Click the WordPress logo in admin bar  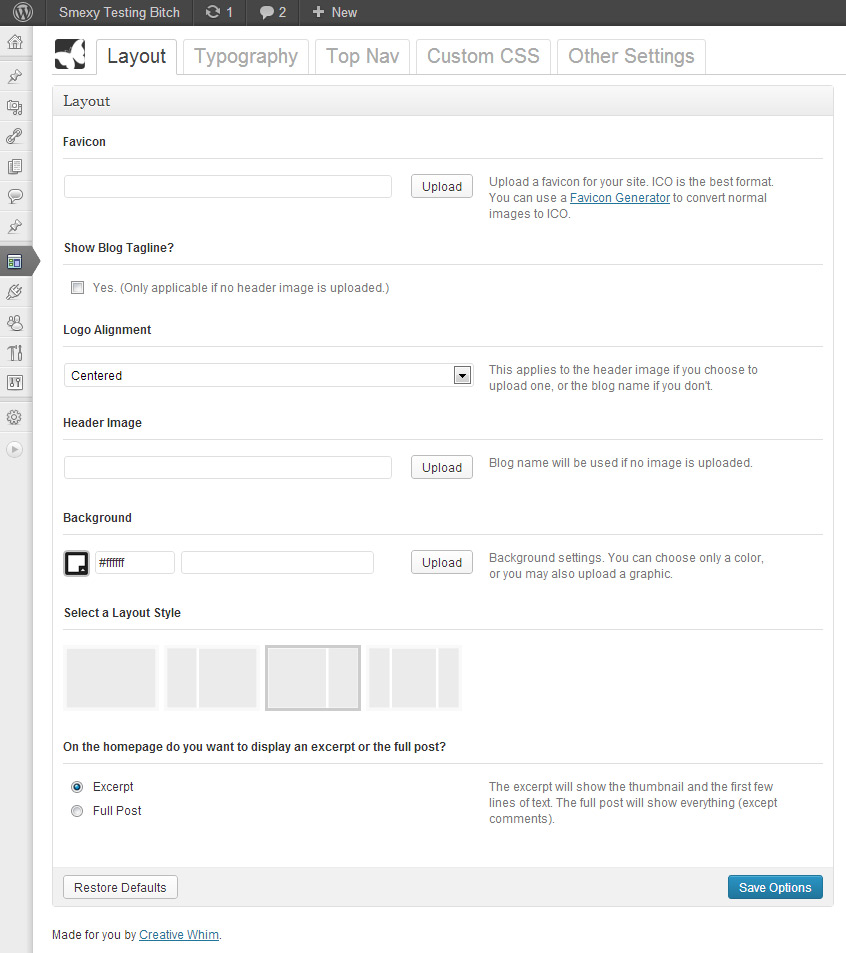(22, 12)
